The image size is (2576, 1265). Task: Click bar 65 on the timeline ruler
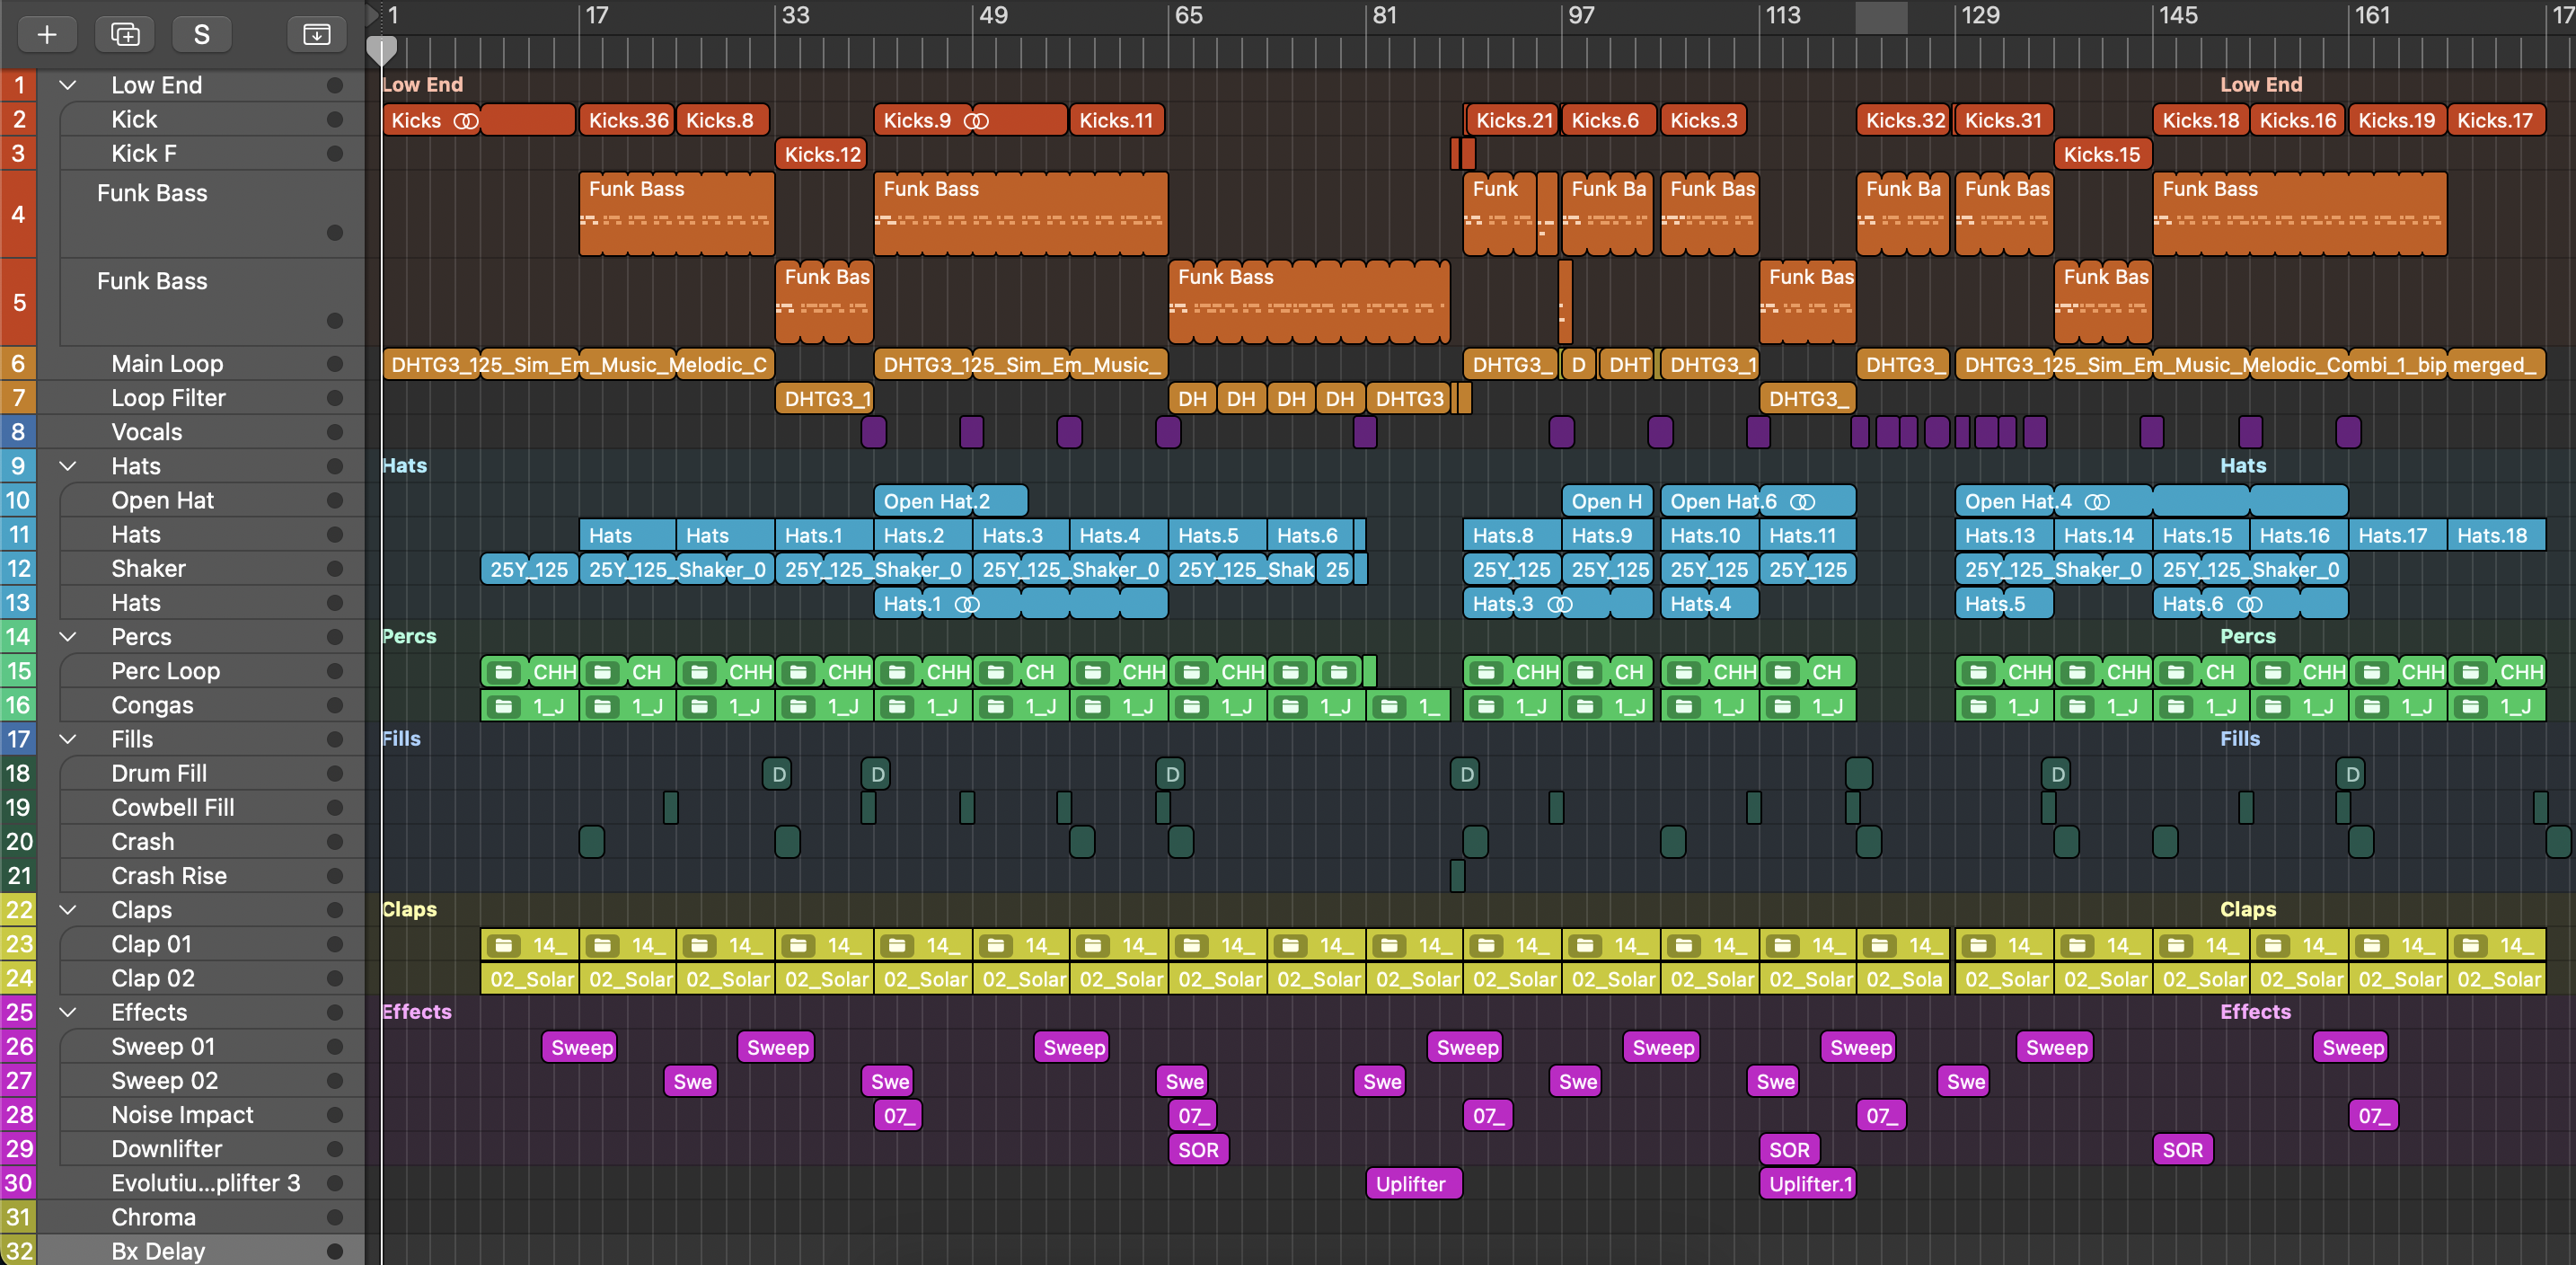(x=1187, y=16)
